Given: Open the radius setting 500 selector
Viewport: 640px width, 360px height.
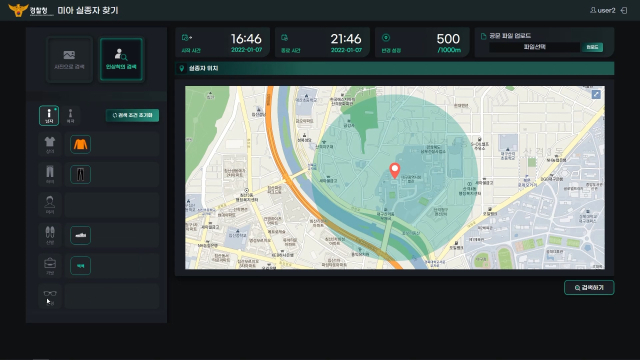Looking at the screenshot, I should [422, 43].
